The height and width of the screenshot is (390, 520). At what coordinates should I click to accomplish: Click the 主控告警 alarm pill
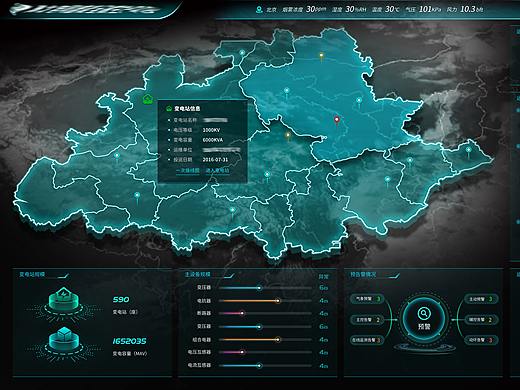(x=367, y=320)
